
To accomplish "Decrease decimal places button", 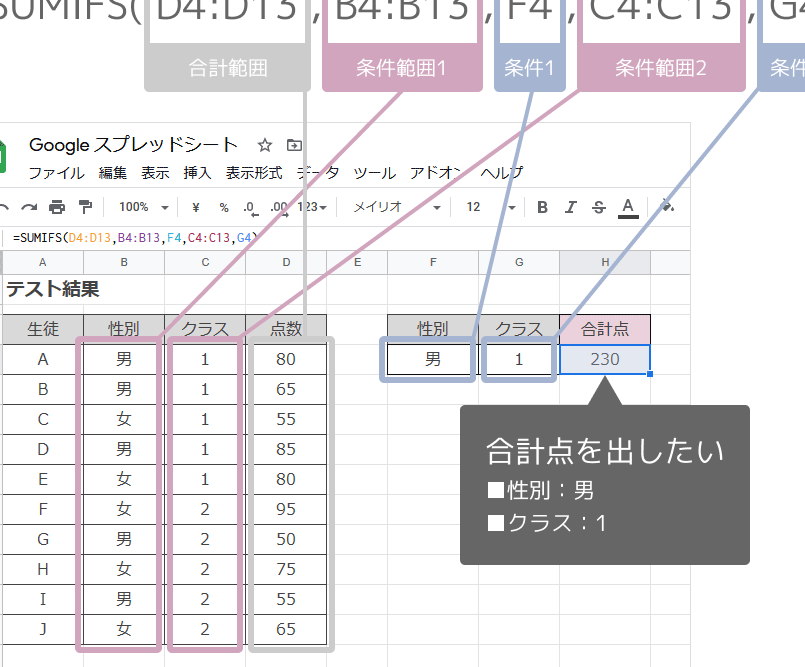I will (251, 207).
